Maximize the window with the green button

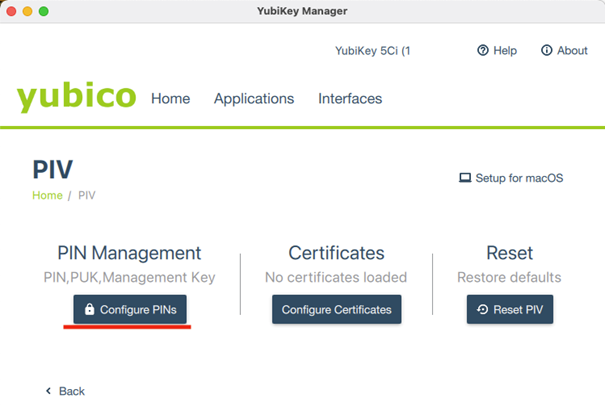pos(44,11)
